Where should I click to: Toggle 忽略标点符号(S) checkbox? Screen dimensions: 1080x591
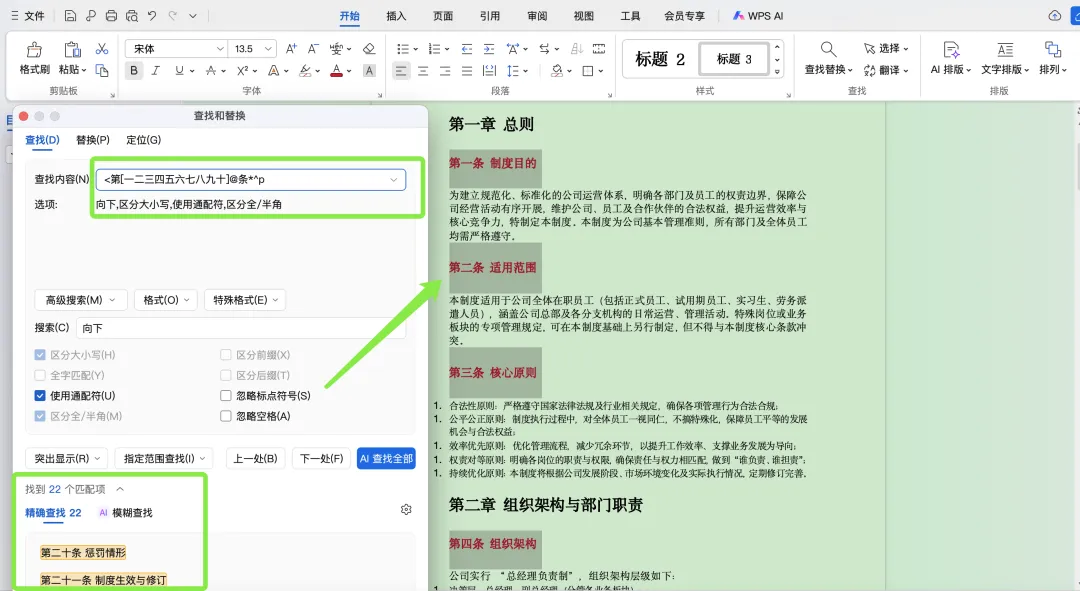pyautogui.click(x=225, y=395)
